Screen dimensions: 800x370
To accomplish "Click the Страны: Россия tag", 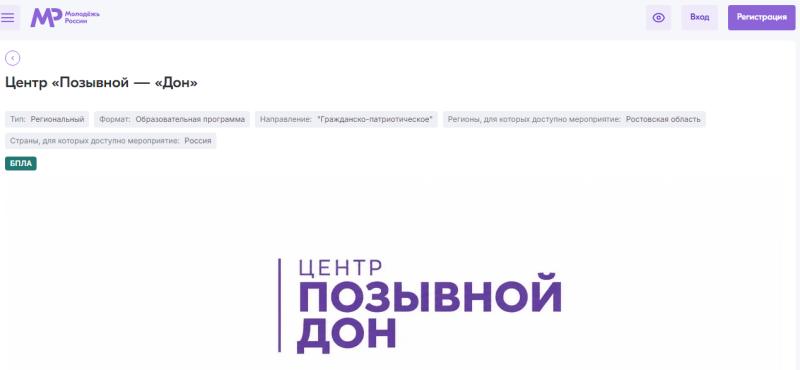I will click(111, 141).
